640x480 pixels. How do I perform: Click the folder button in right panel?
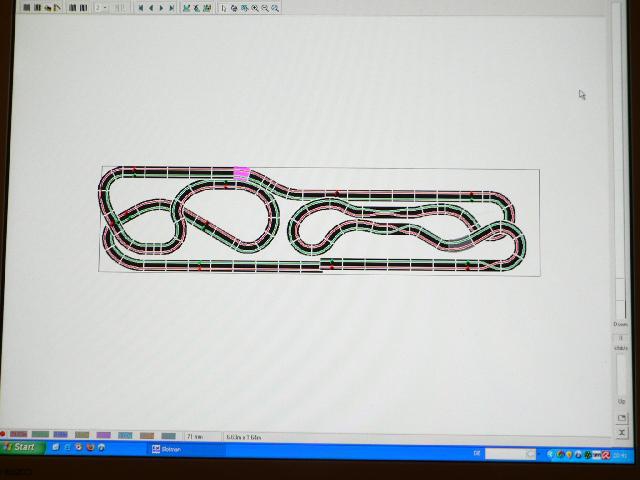[621, 417]
